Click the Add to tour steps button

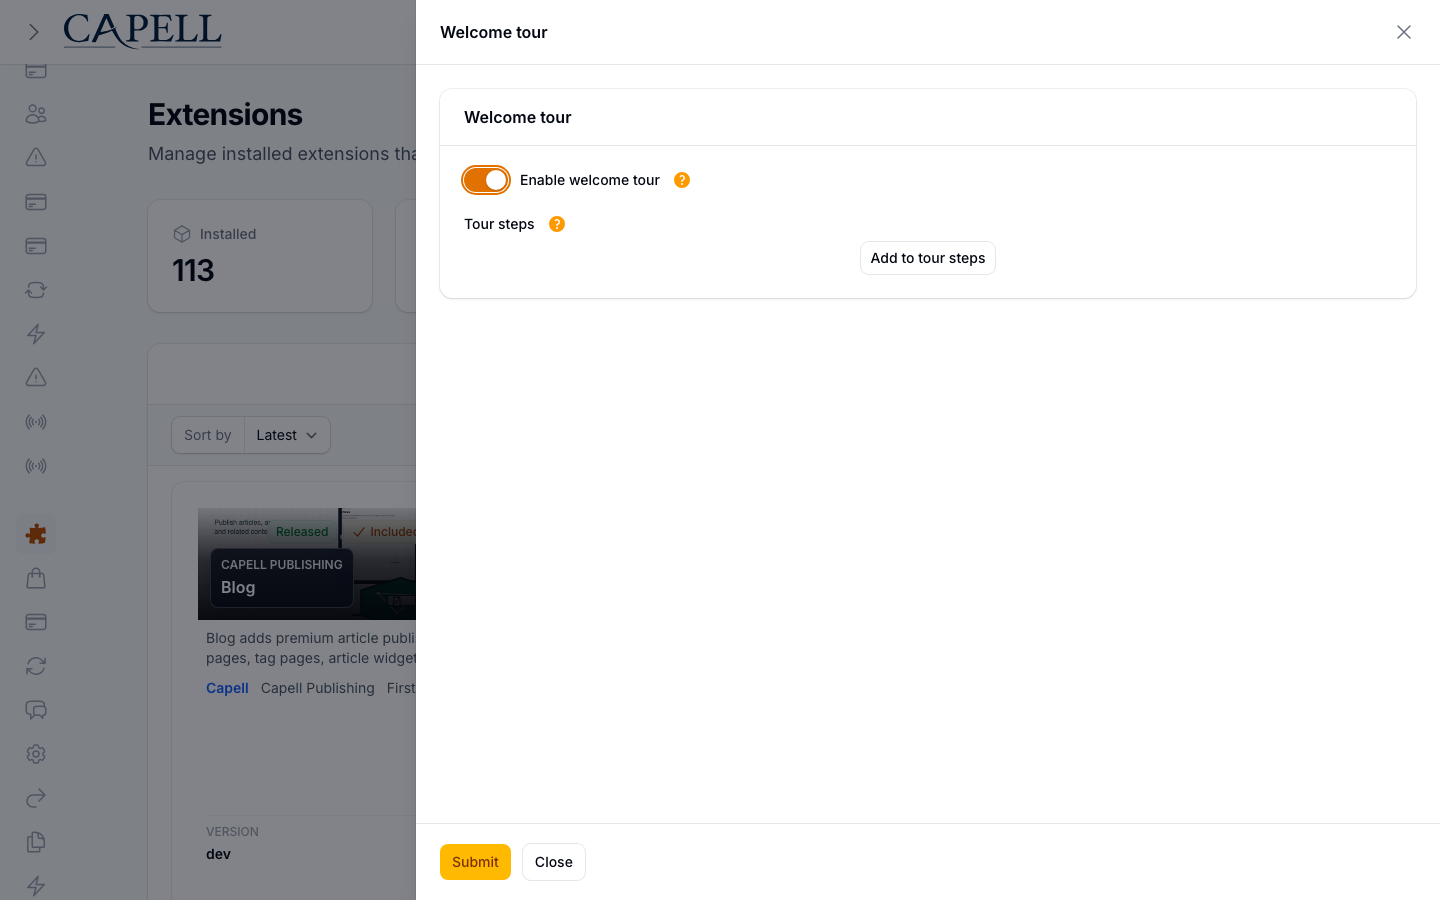(x=928, y=258)
